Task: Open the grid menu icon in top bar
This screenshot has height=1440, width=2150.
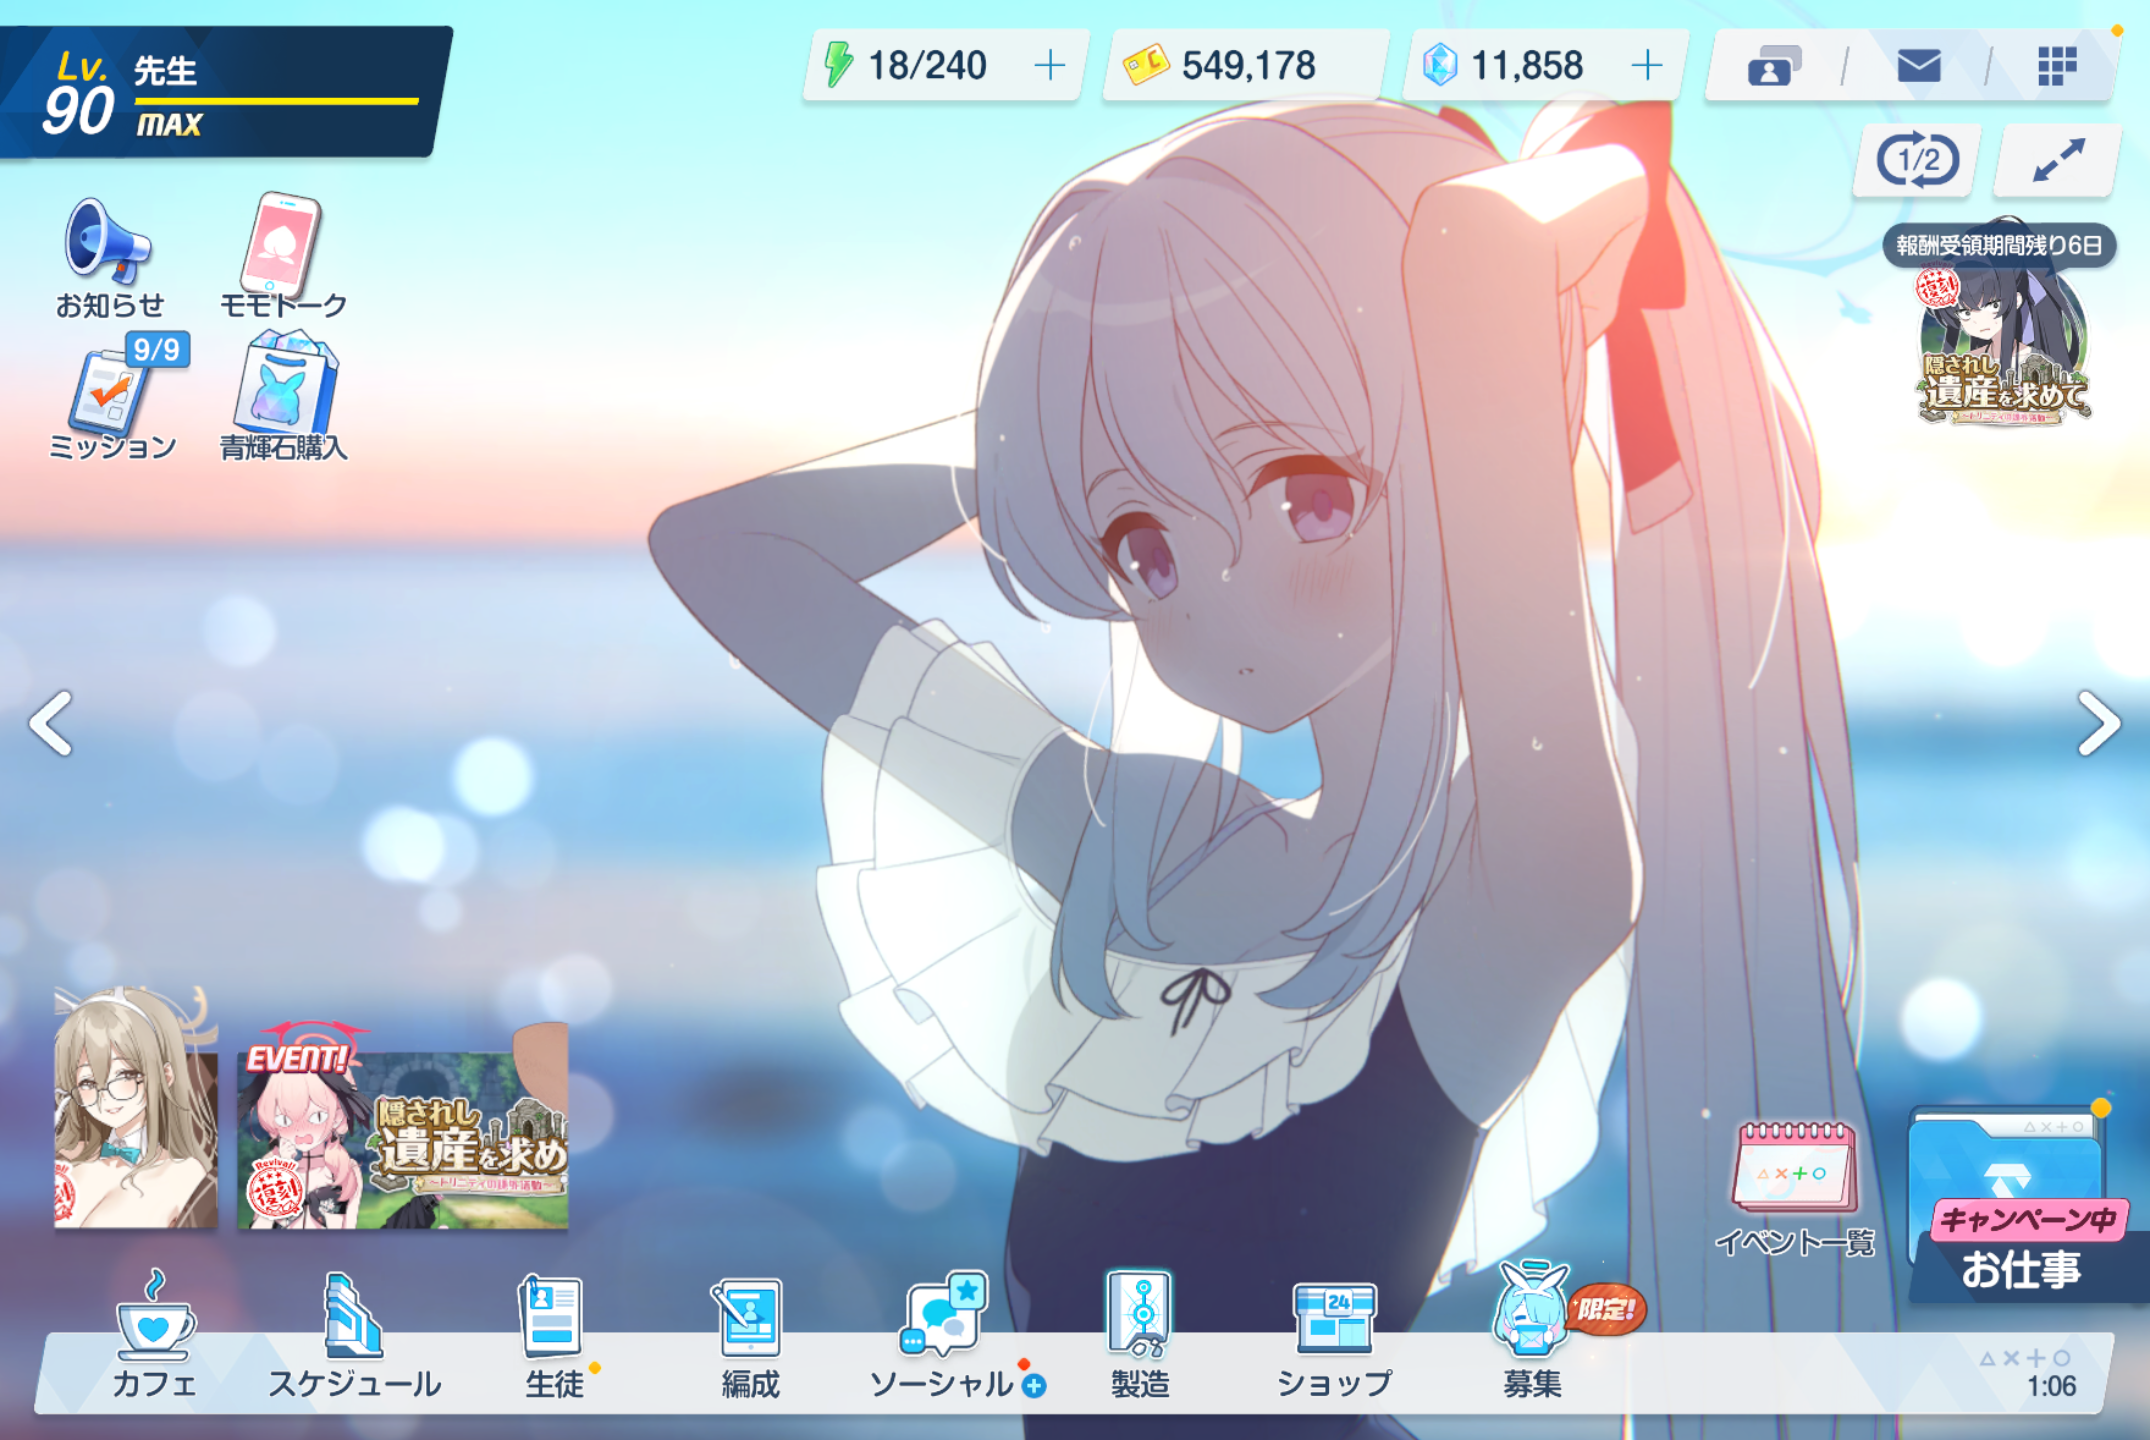Action: click(x=2056, y=66)
